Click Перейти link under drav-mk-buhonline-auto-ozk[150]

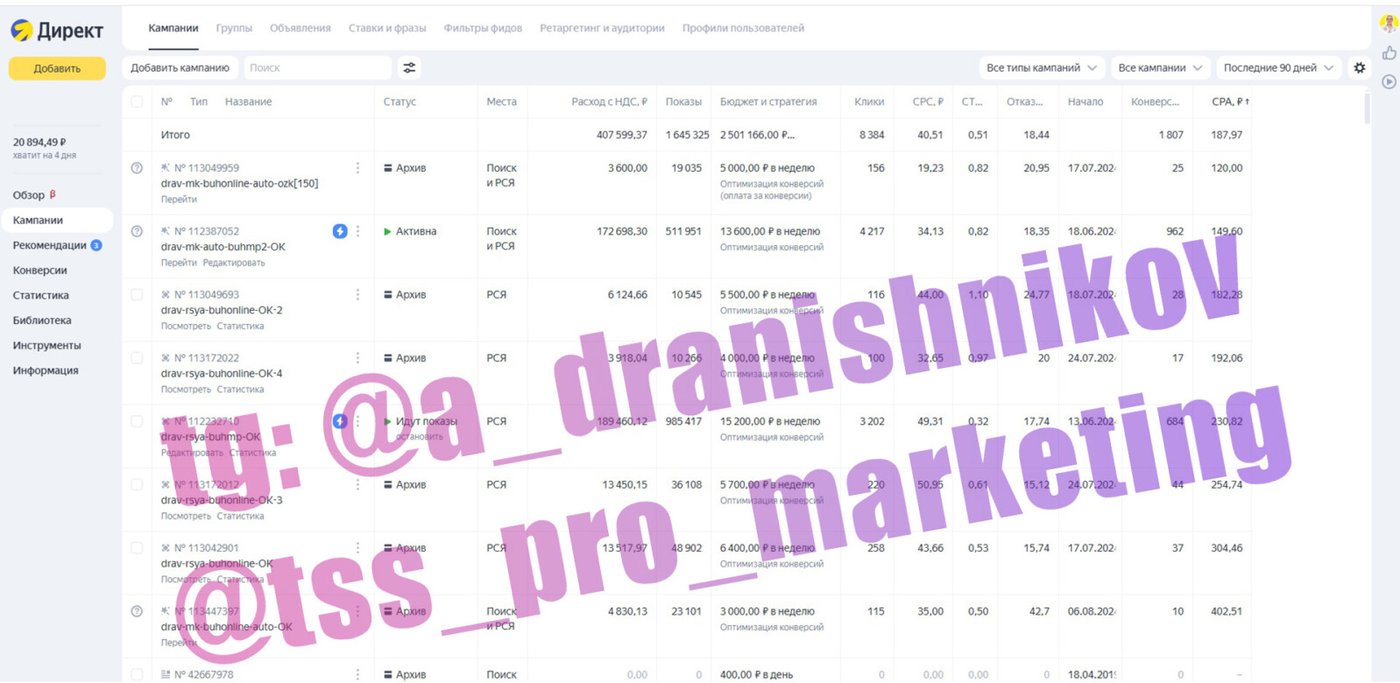pyautogui.click(x=179, y=199)
